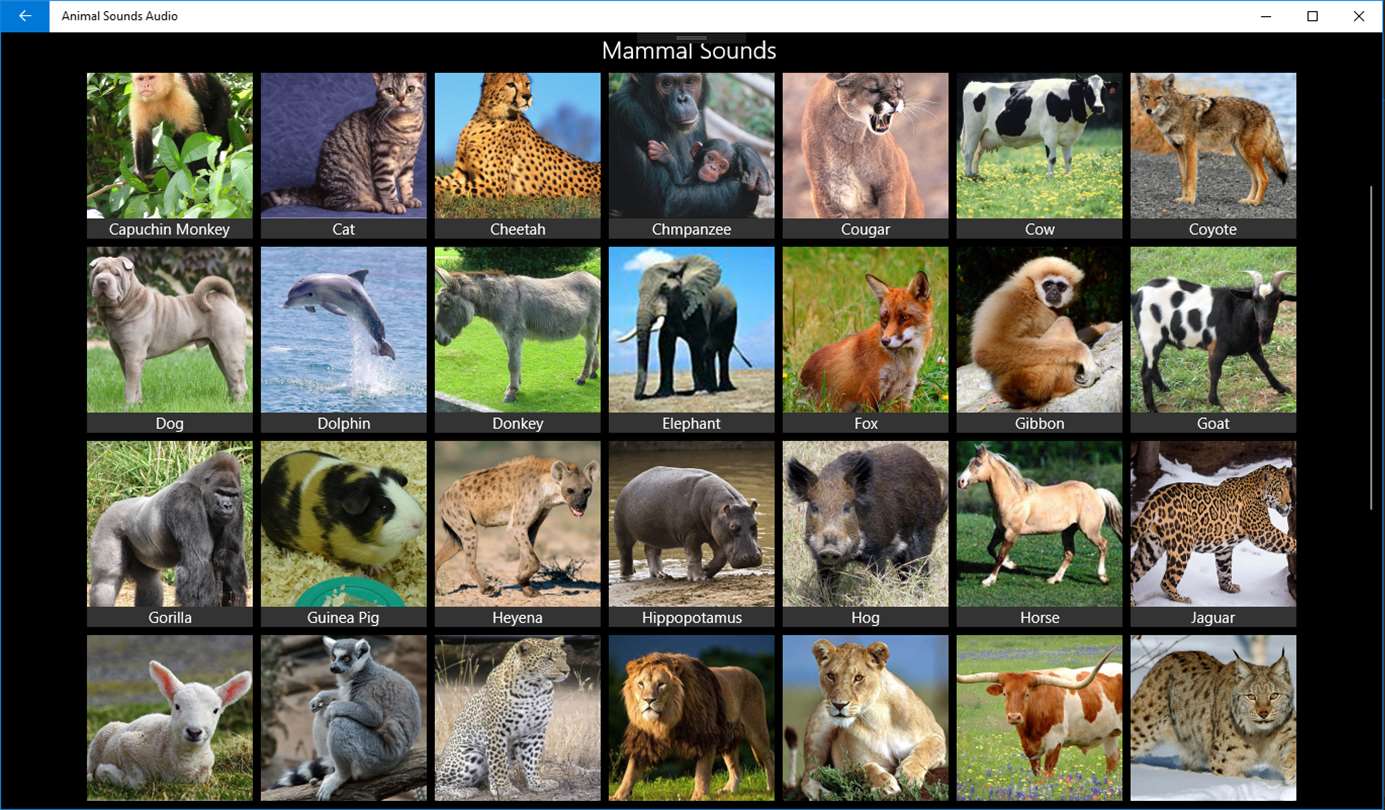
Task: Open the Cow sound tile
Action: [1040, 156]
